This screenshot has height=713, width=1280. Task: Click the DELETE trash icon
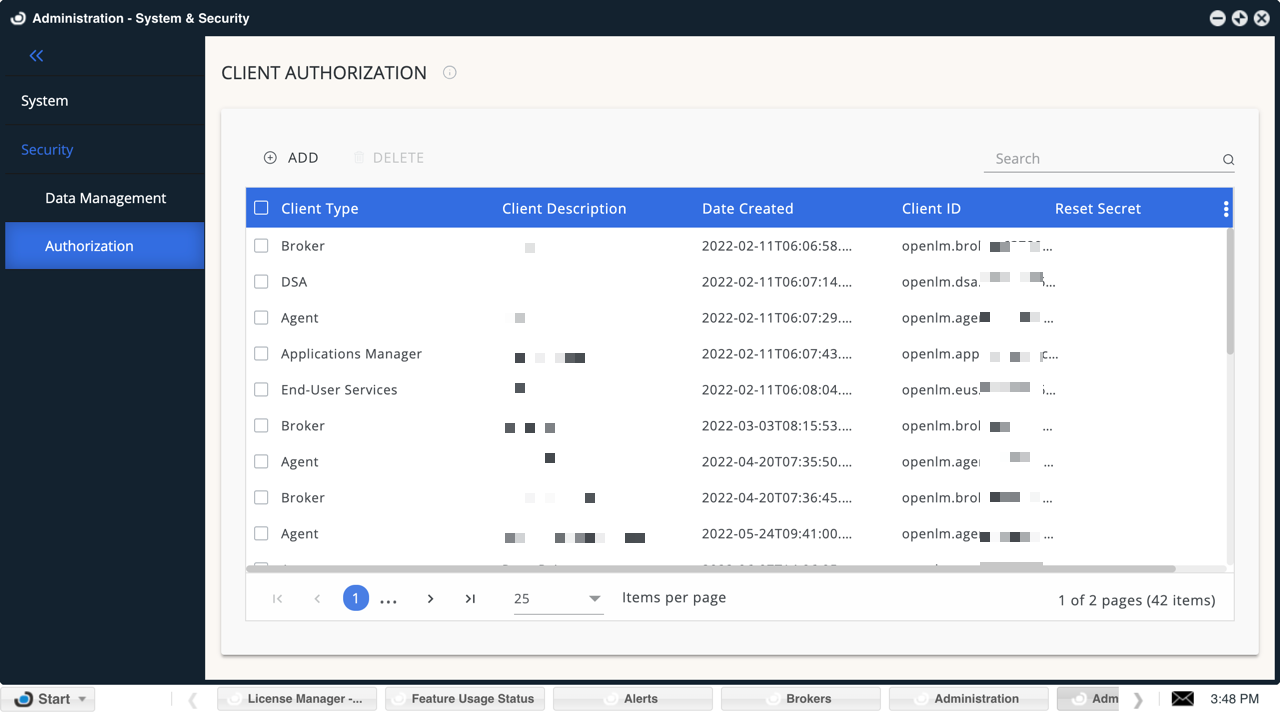click(x=360, y=157)
